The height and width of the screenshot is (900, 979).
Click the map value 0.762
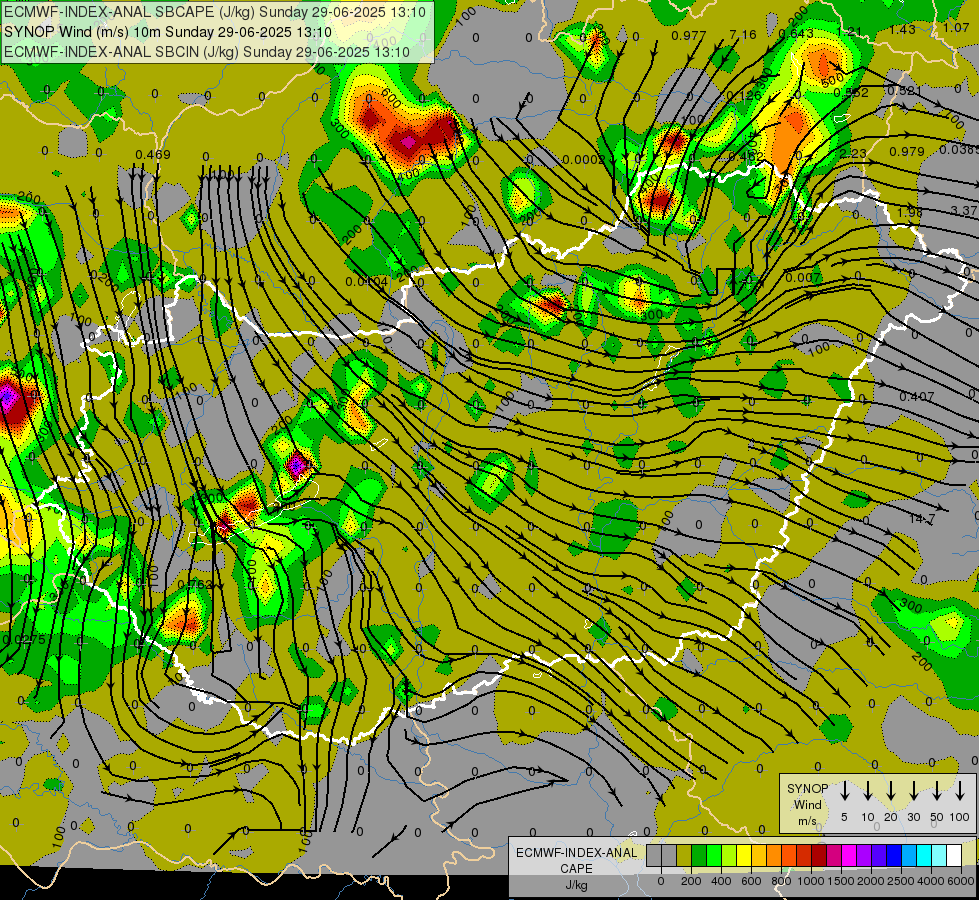tap(195, 585)
